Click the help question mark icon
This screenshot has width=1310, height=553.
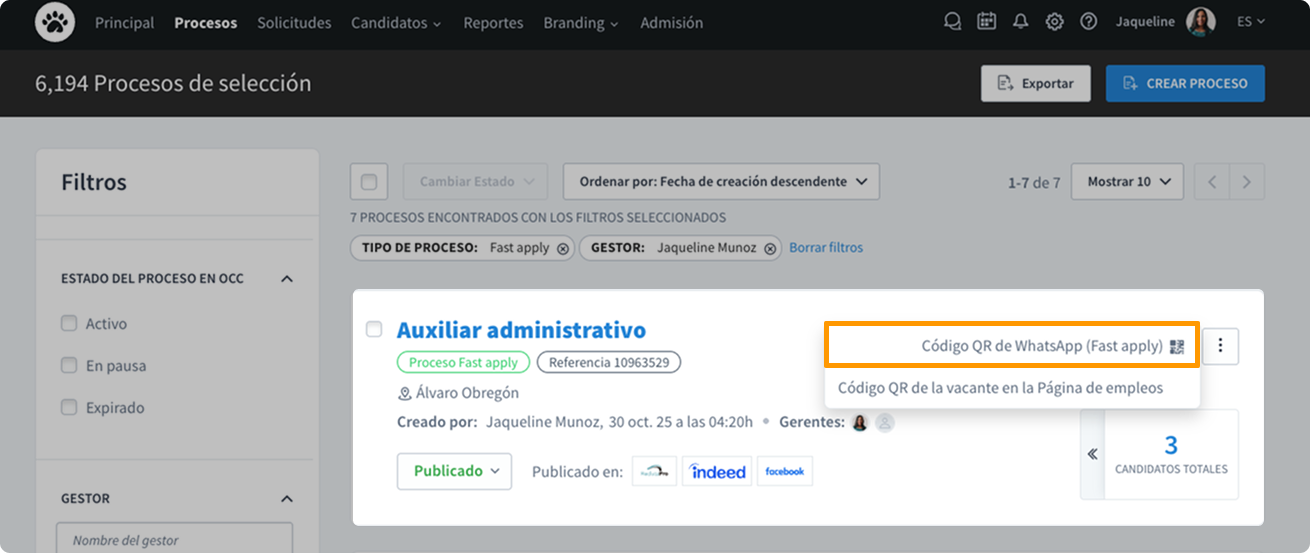[x=1089, y=22]
